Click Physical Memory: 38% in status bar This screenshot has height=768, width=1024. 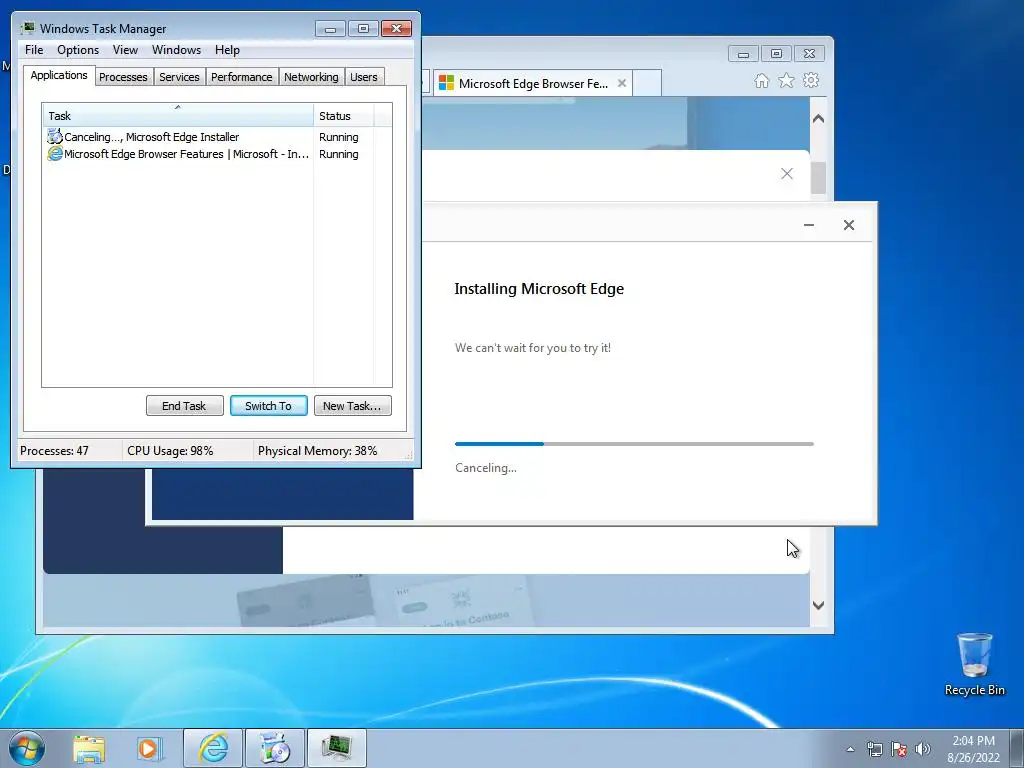317,451
